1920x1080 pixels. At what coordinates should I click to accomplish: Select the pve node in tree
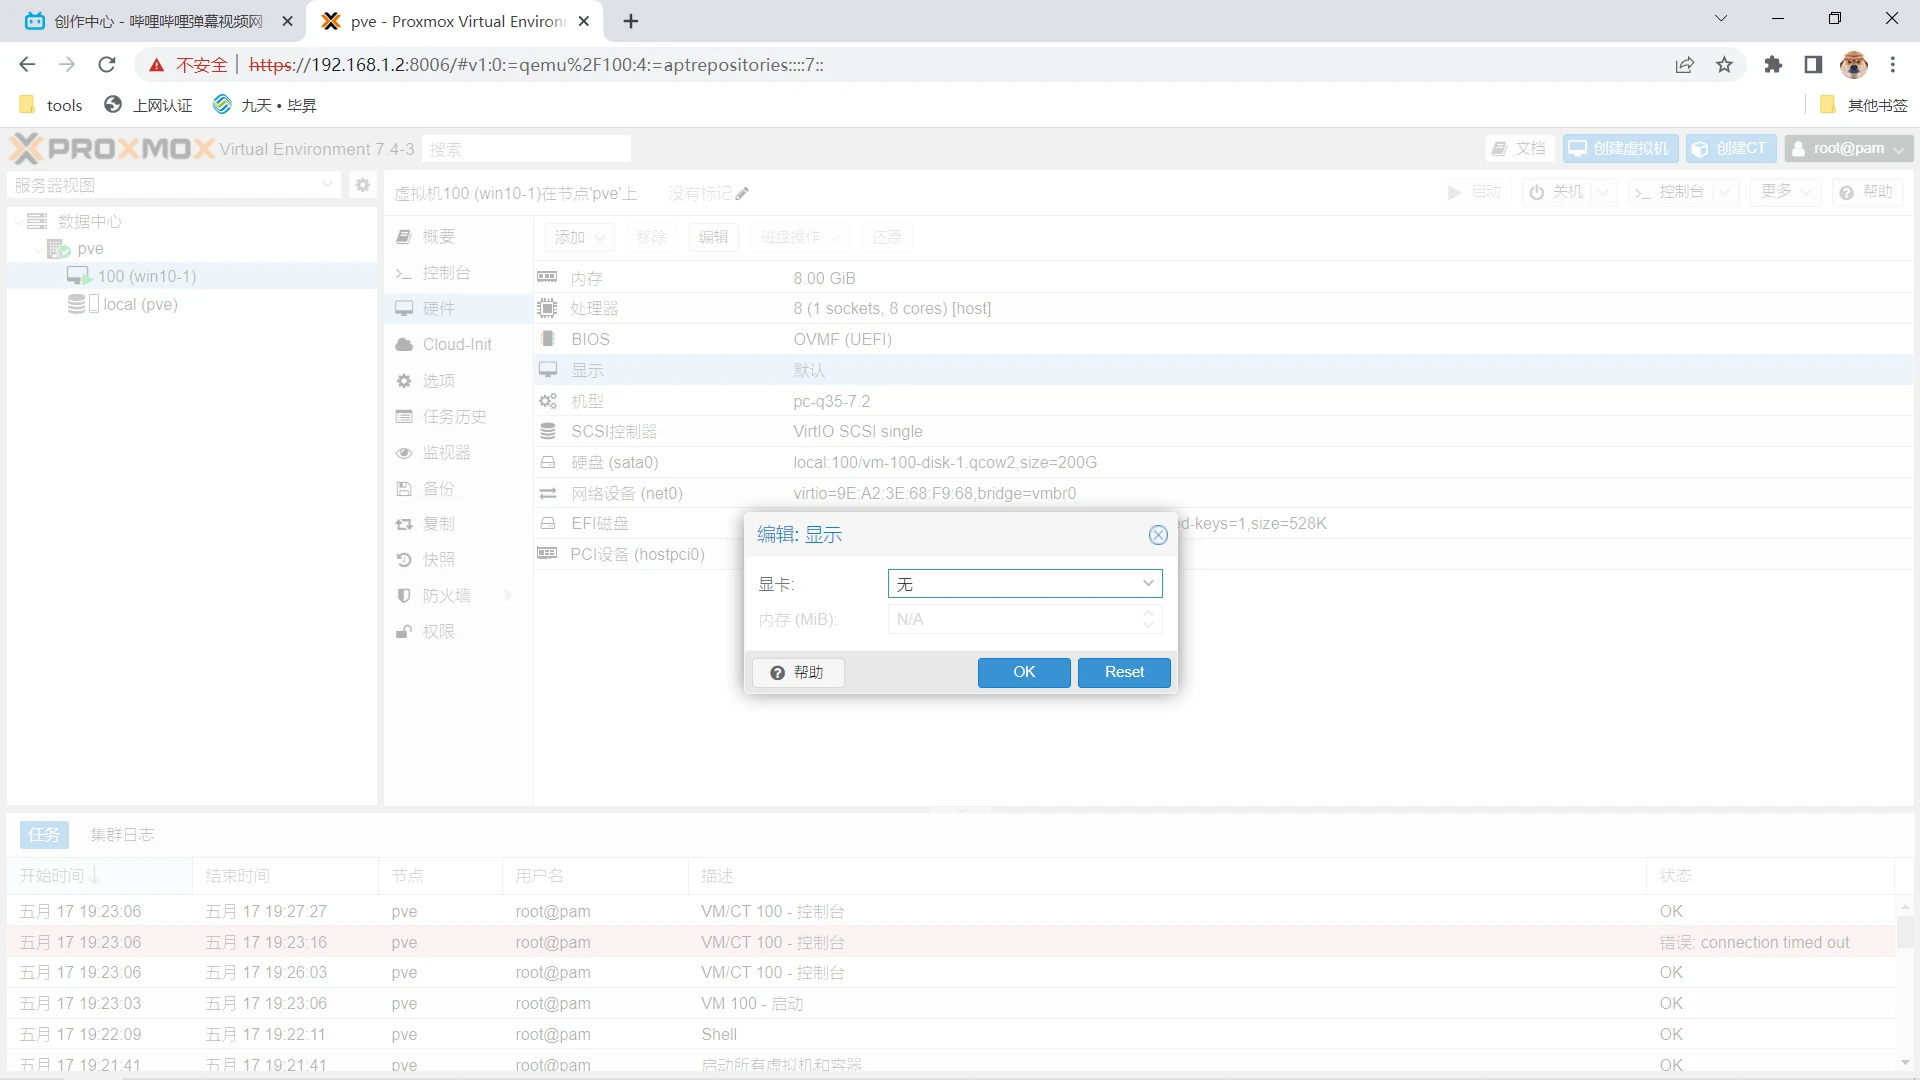(x=90, y=248)
